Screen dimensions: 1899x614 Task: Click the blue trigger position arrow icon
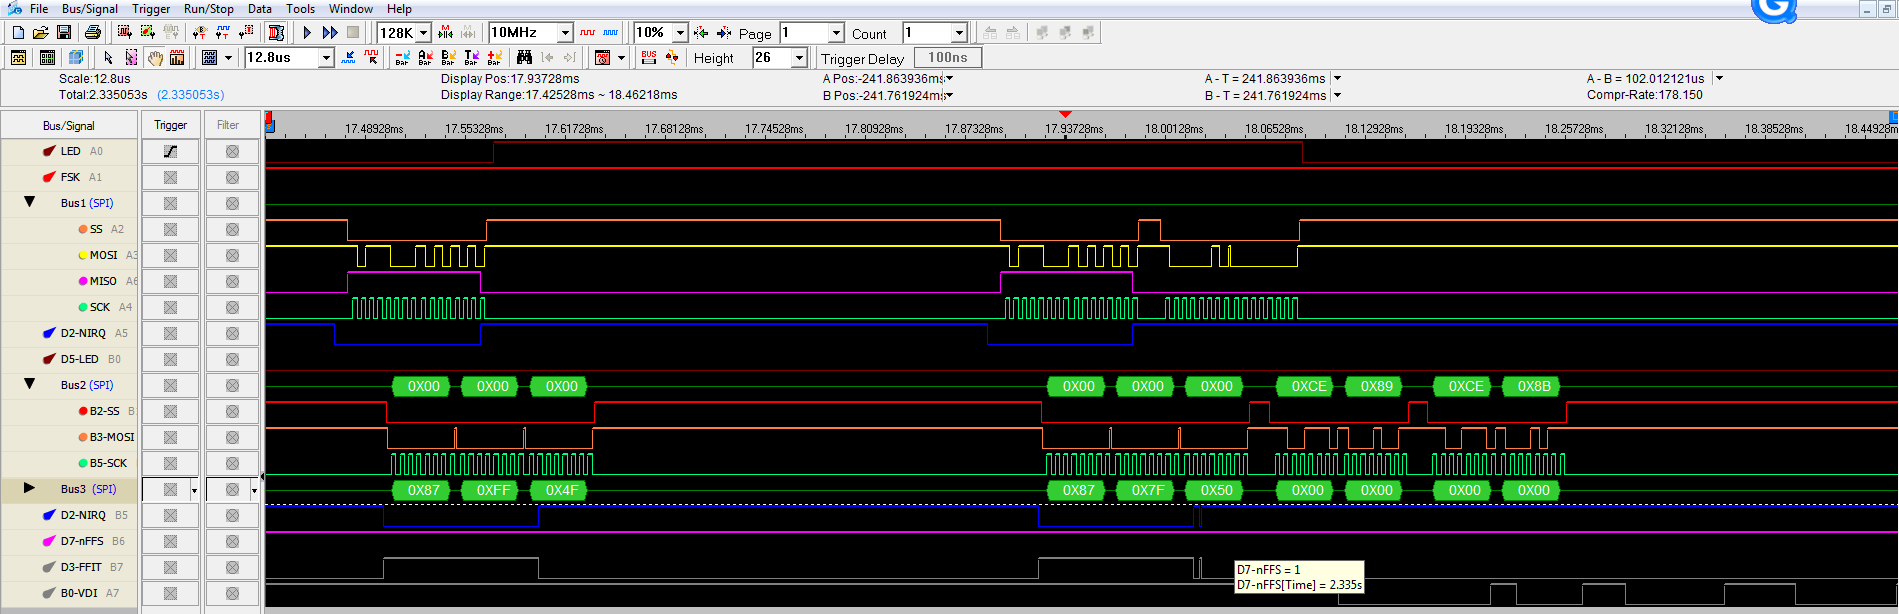(724, 33)
